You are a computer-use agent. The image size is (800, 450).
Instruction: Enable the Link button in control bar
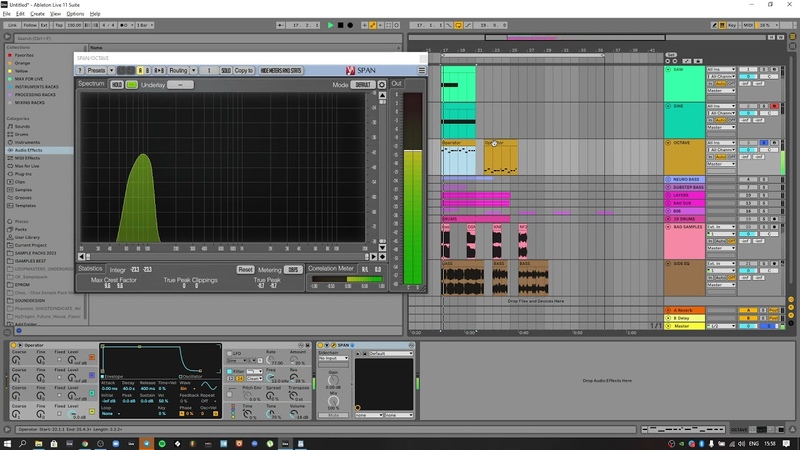point(12,25)
